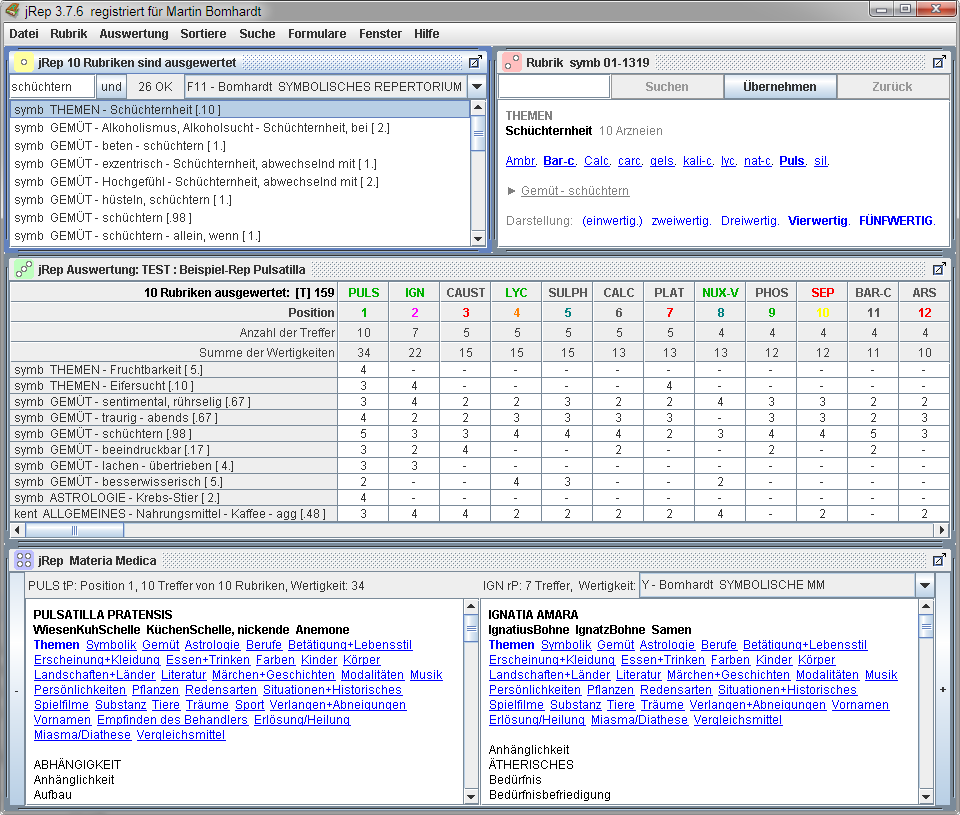The width and height of the screenshot is (960, 815).
Task: Click the minus button left of Pulsatilla pane
Action: point(17,691)
